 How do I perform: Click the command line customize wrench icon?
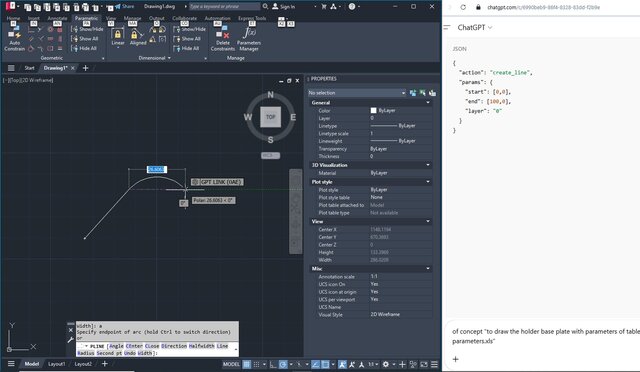click(x=70, y=340)
